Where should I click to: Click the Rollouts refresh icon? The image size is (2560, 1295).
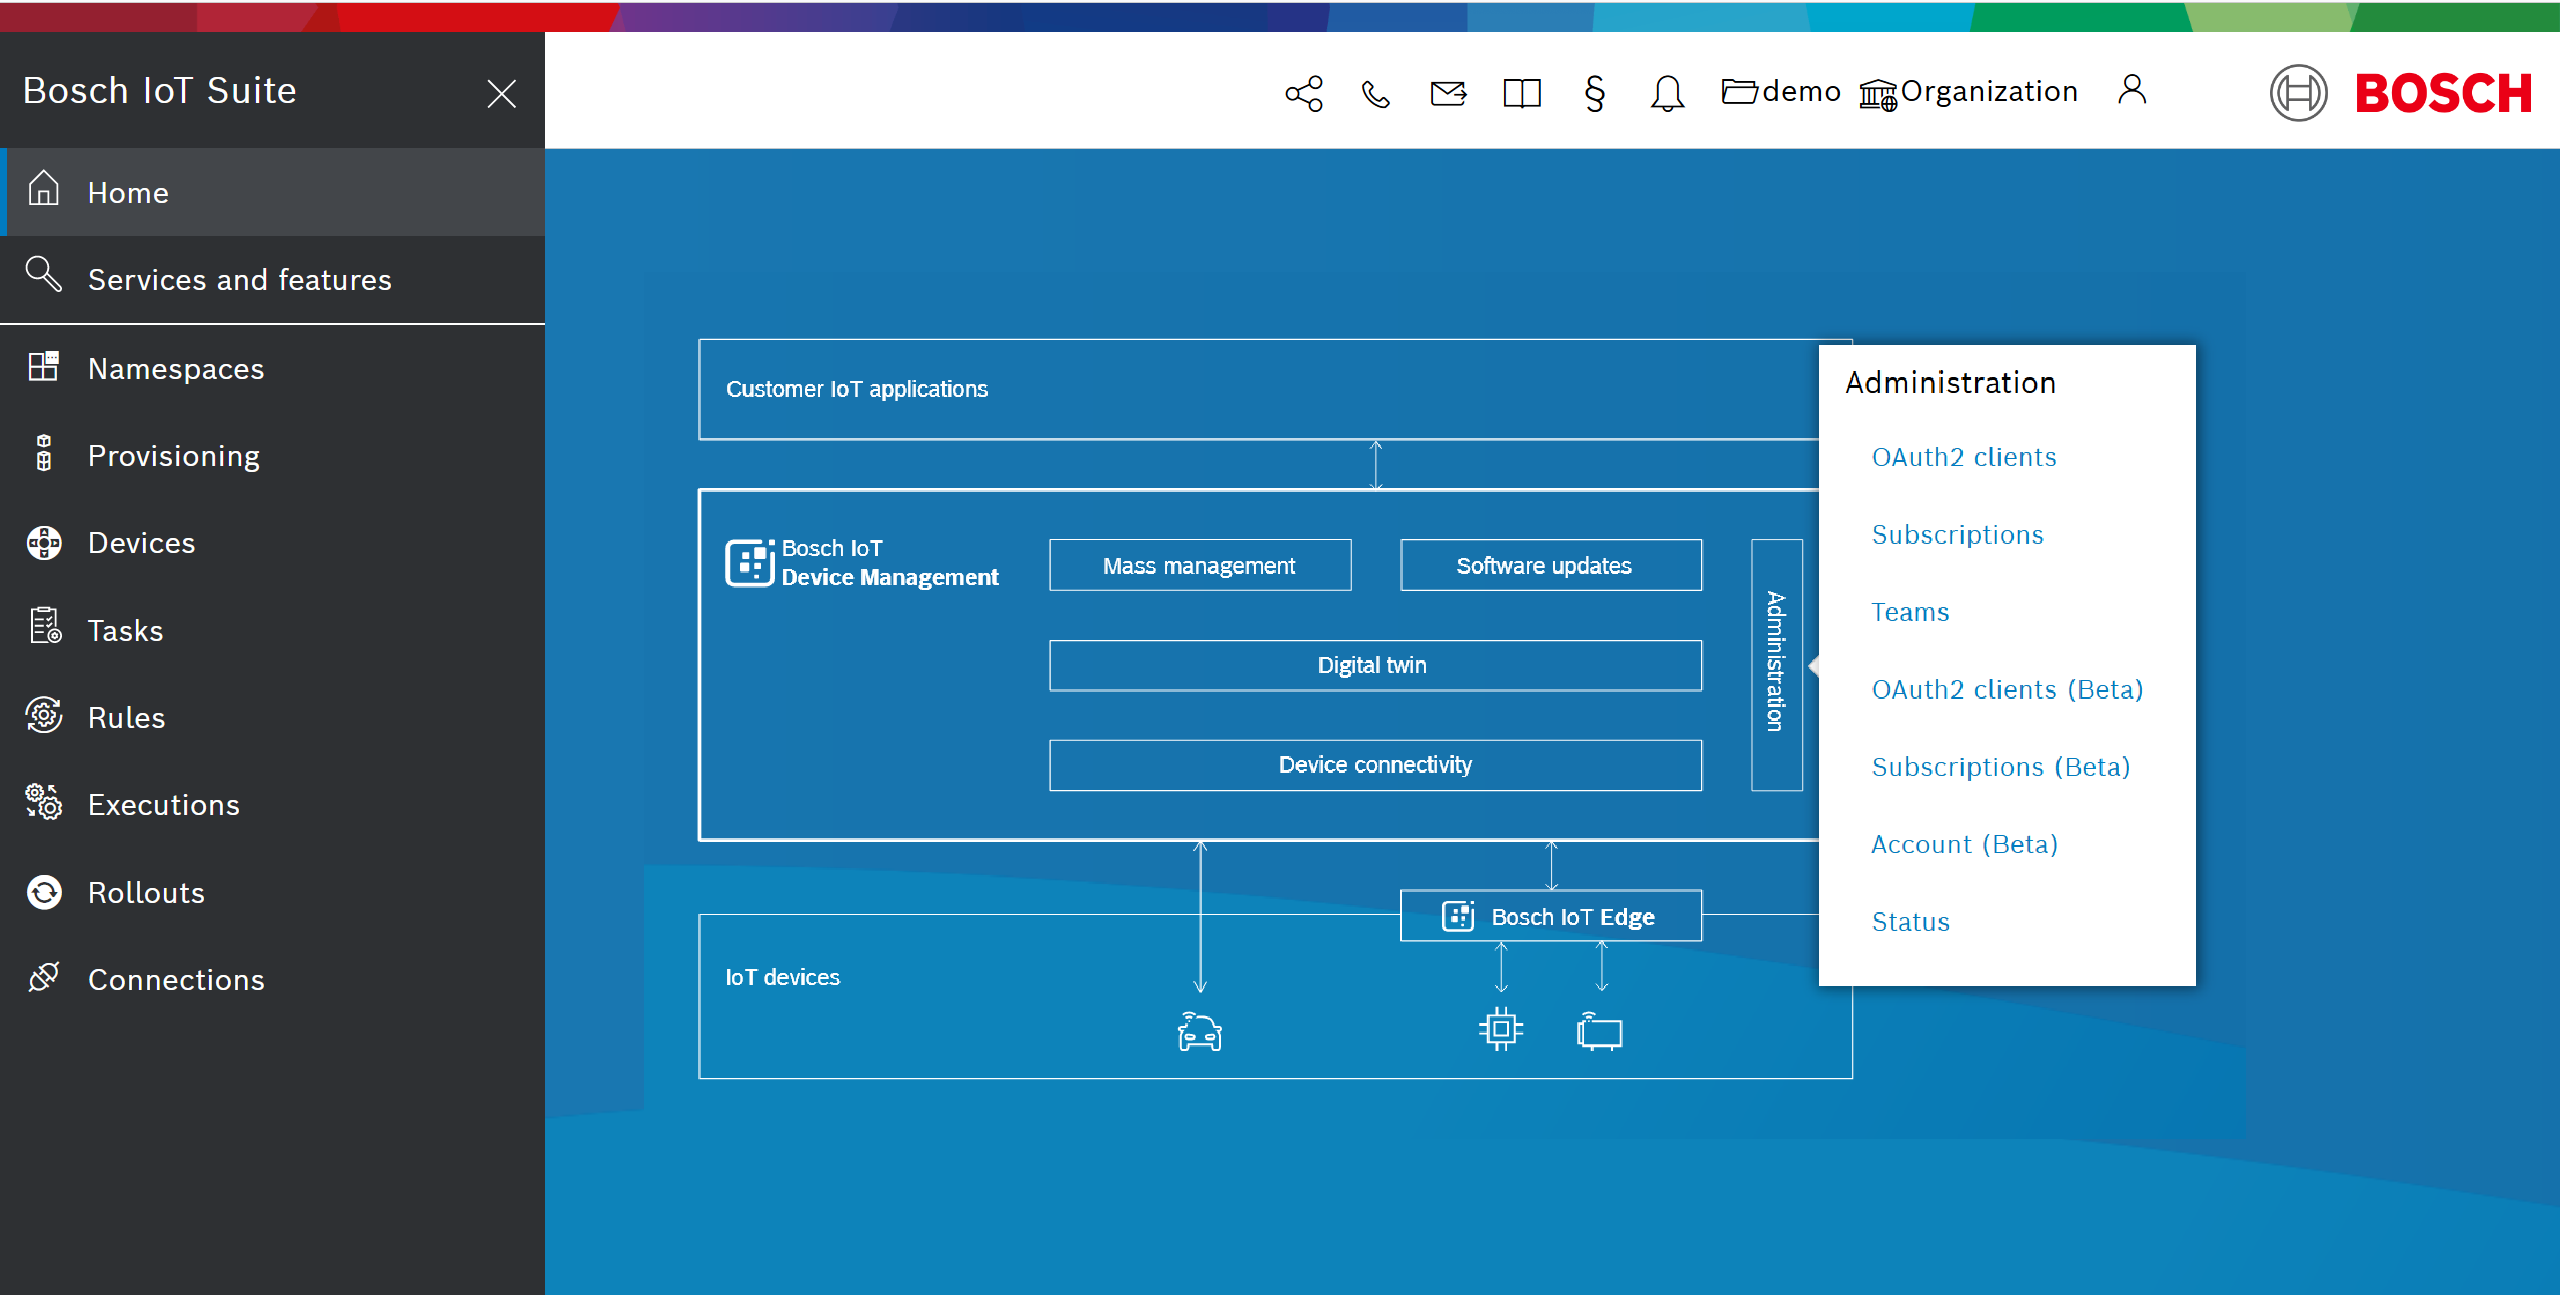click(43, 892)
